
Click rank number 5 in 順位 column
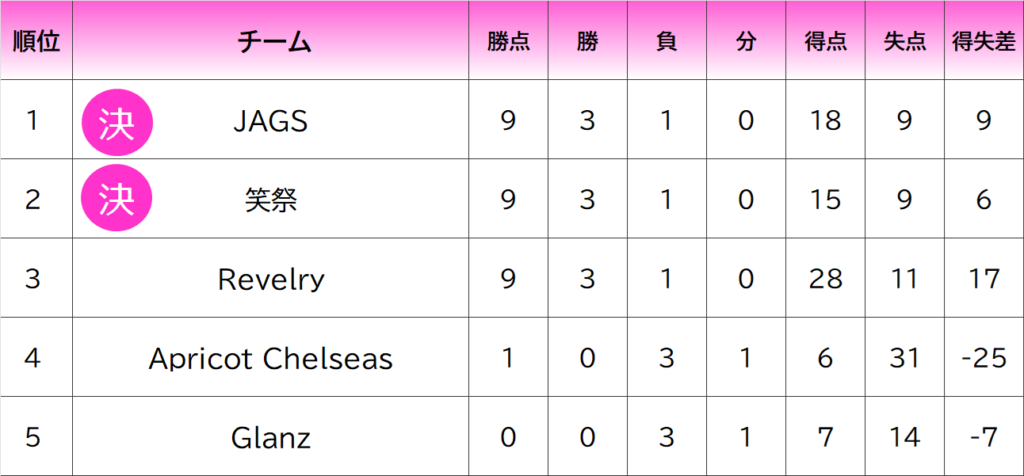(x=33, y=437)
